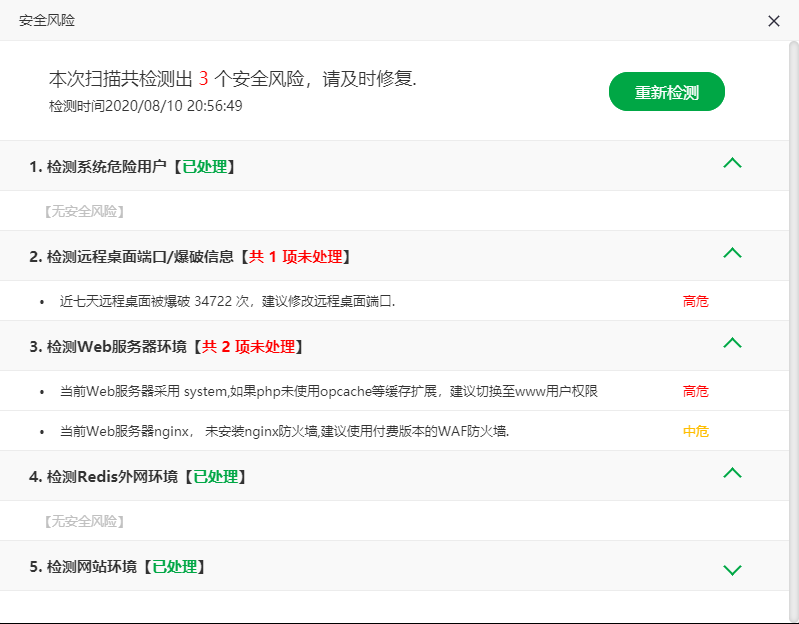Click the 共 2 项未处理 status text
Screen dimensions: 799x624
(248, 347)
